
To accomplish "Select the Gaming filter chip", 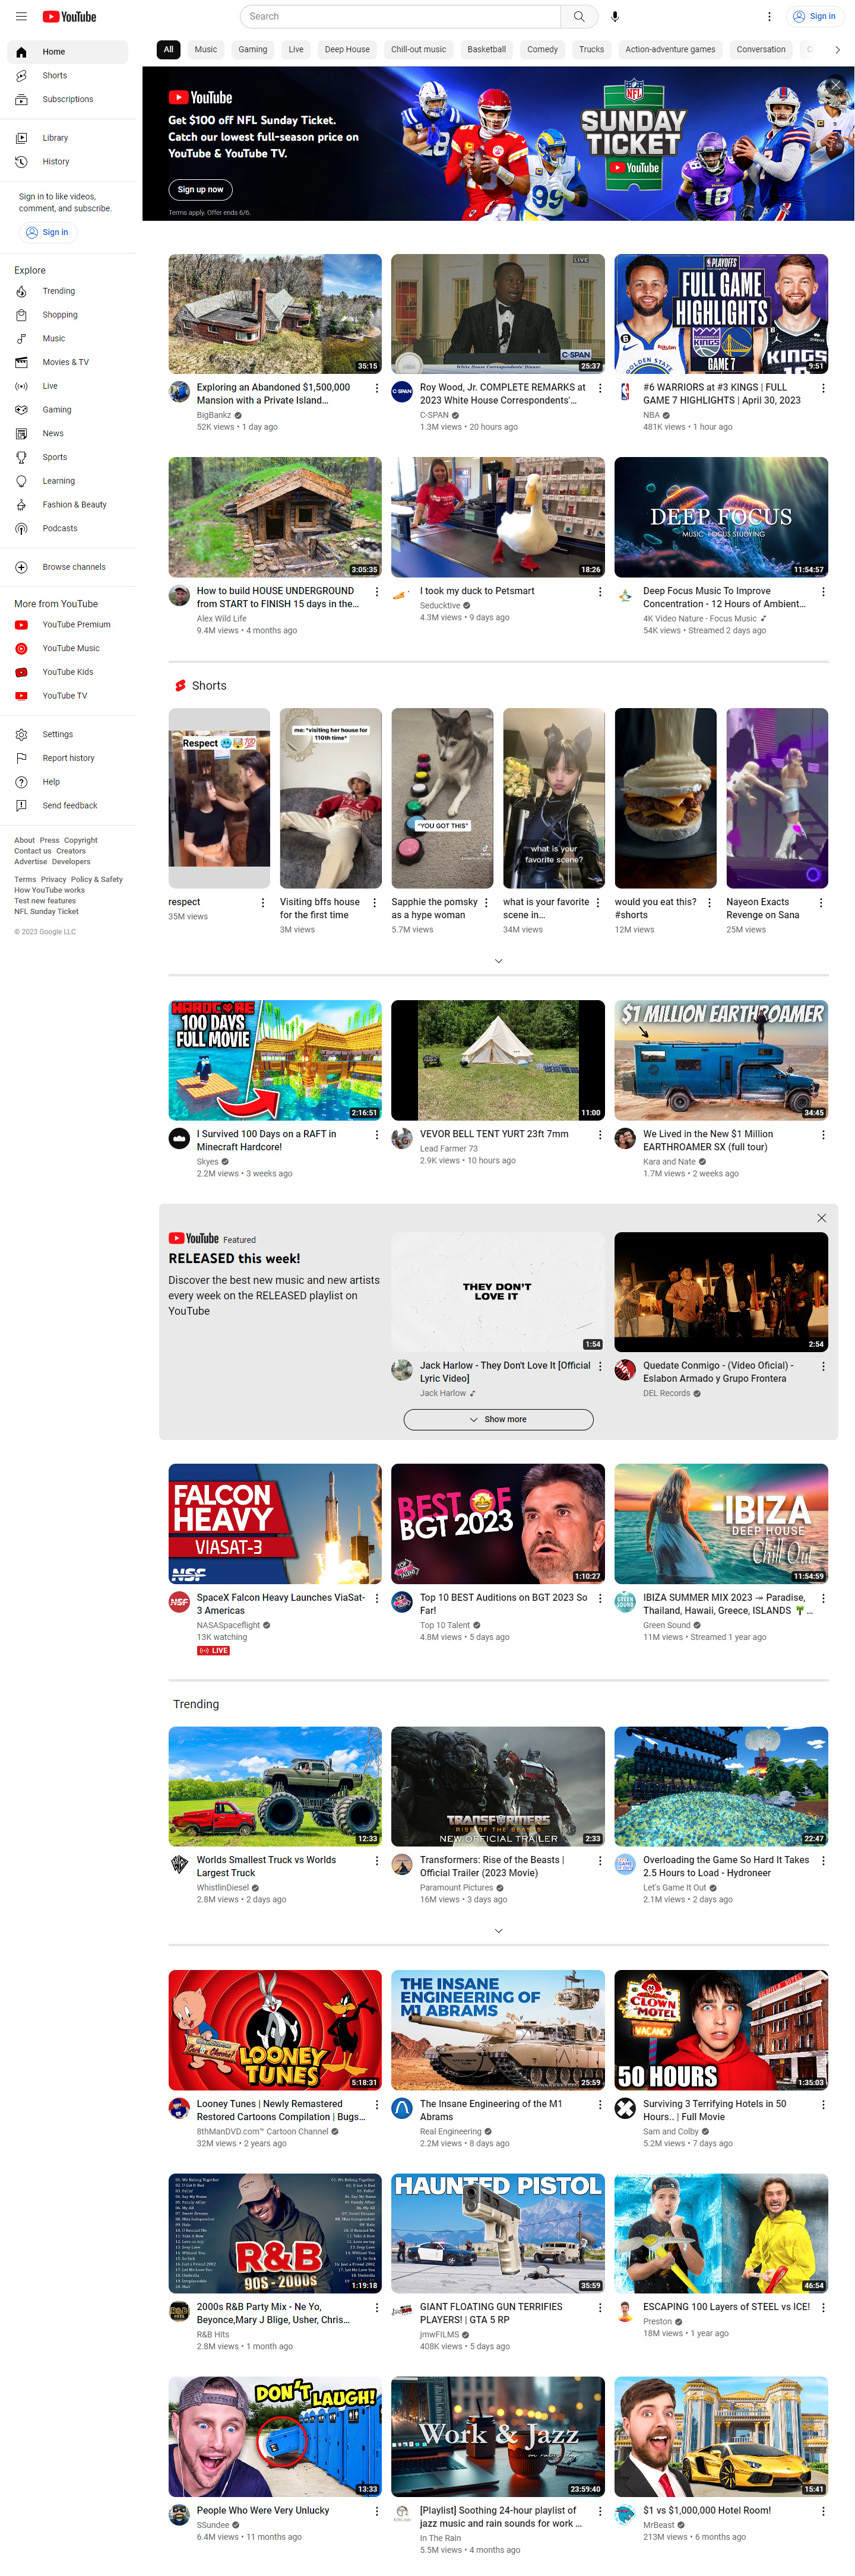I will click(252, 49).
